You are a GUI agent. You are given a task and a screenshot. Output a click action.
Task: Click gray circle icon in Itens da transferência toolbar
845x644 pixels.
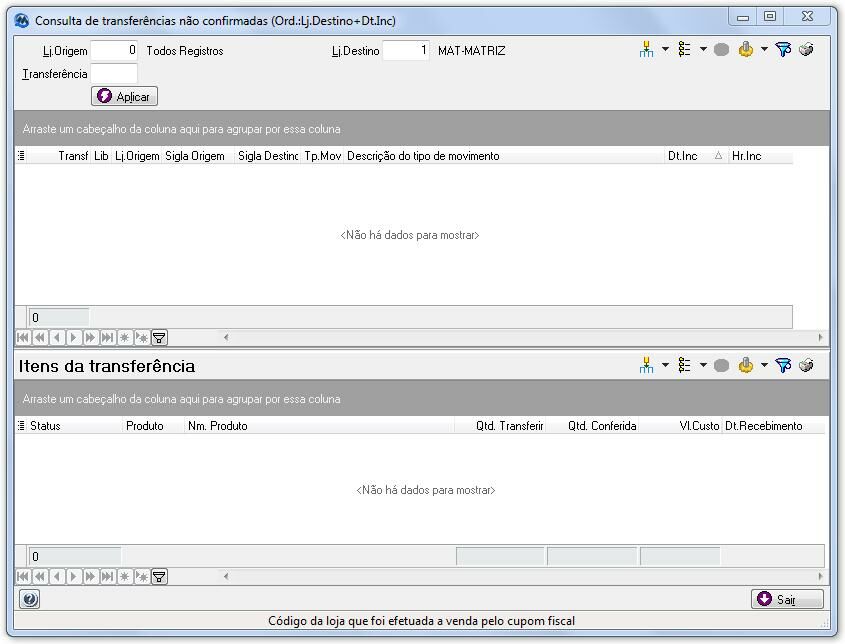[x=721, y=366]
